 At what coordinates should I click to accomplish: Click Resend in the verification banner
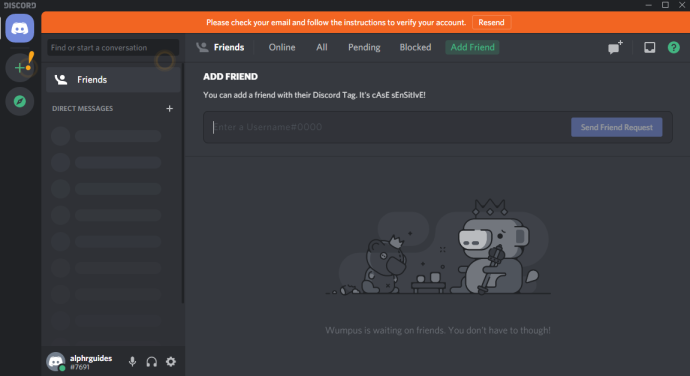tap(492, 22)
